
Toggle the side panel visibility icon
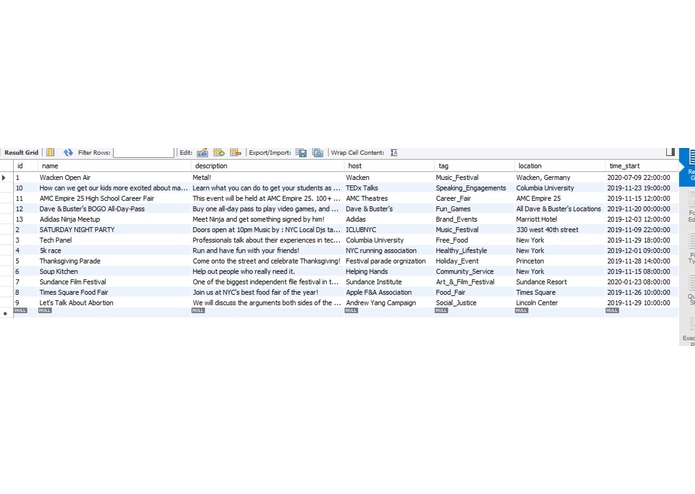pos(670,152)
